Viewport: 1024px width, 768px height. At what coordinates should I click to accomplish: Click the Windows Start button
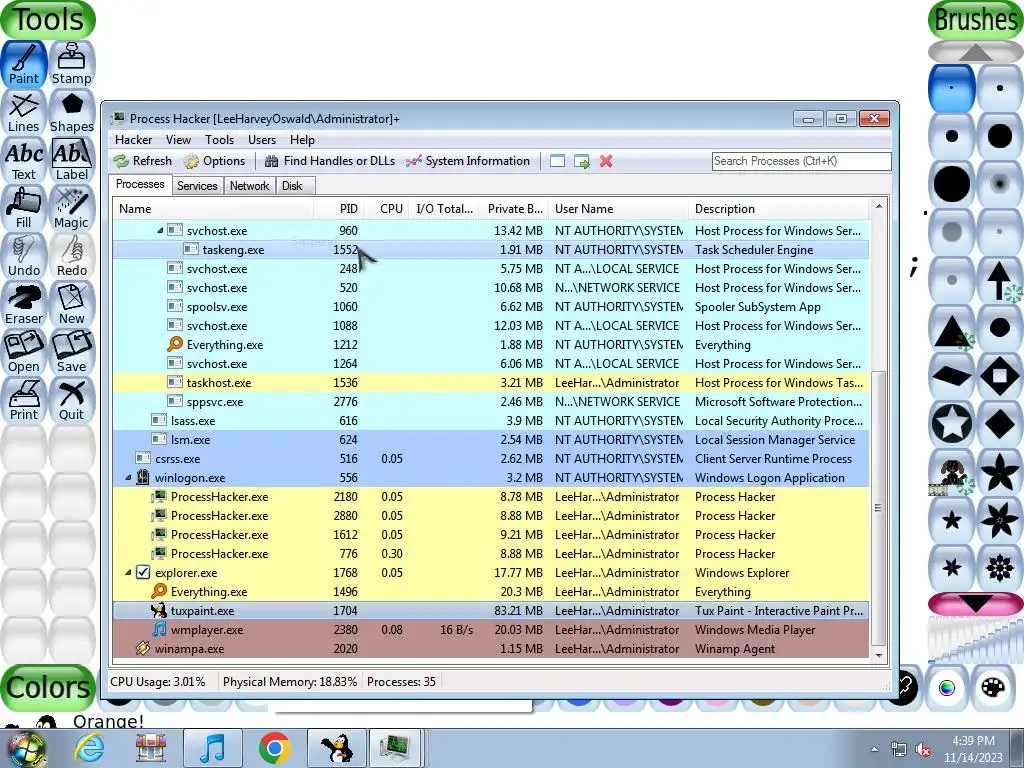tap(25, 748)
